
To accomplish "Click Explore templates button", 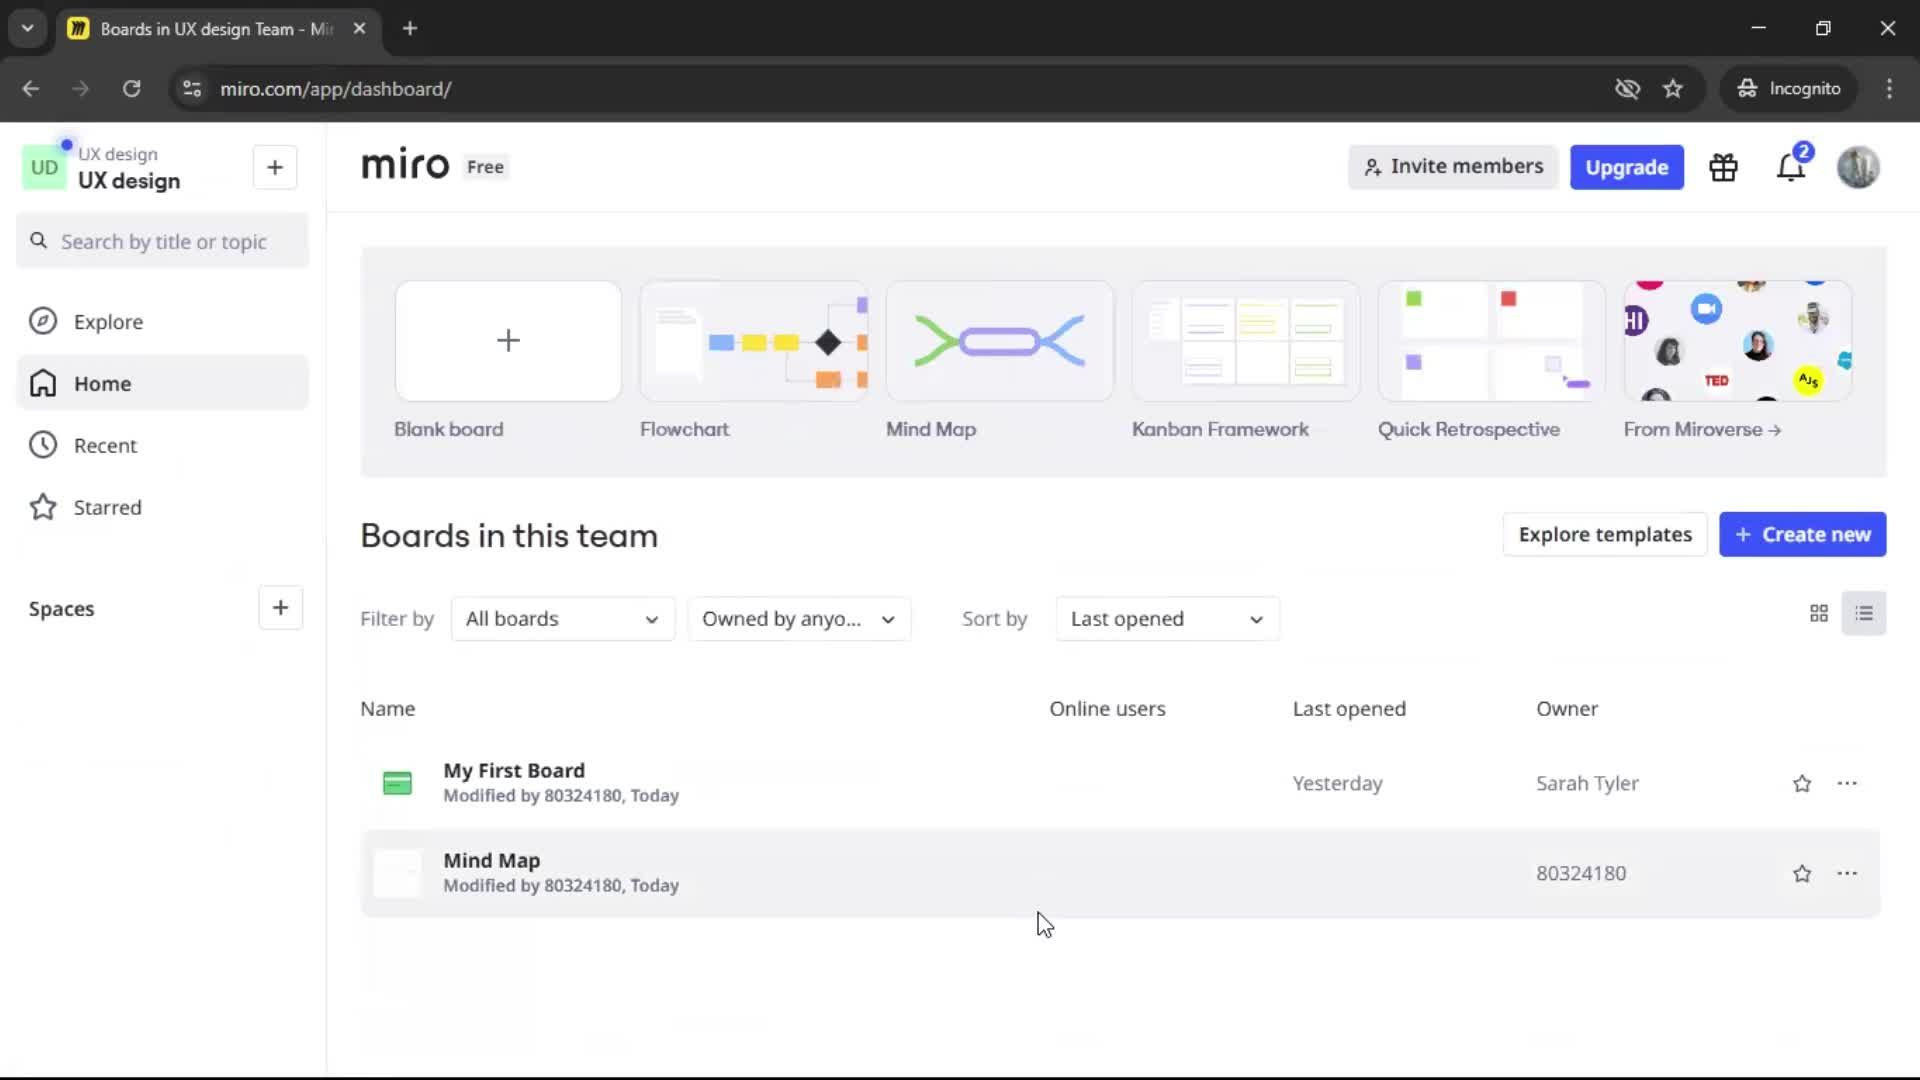I will 1605,535.
